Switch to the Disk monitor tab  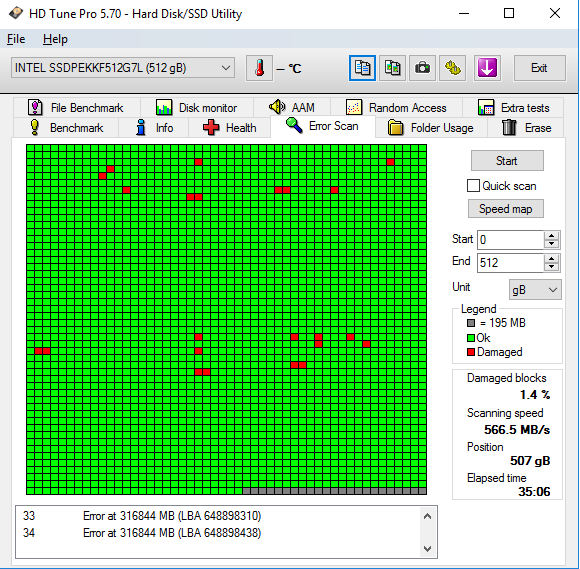click(x=197, y=108)
